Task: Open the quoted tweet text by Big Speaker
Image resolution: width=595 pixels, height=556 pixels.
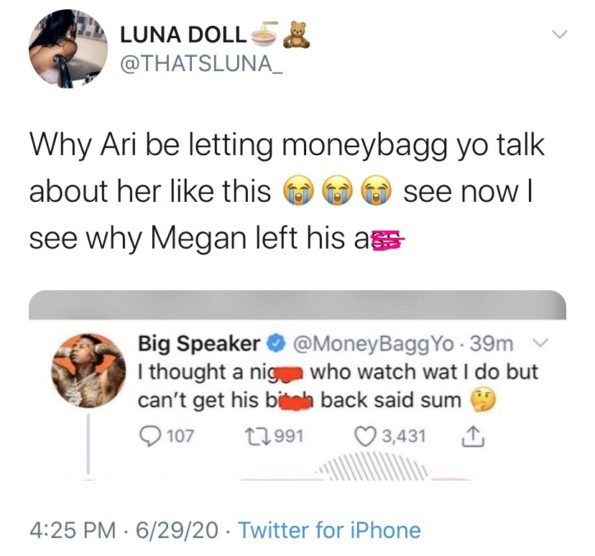Action: 337,386
